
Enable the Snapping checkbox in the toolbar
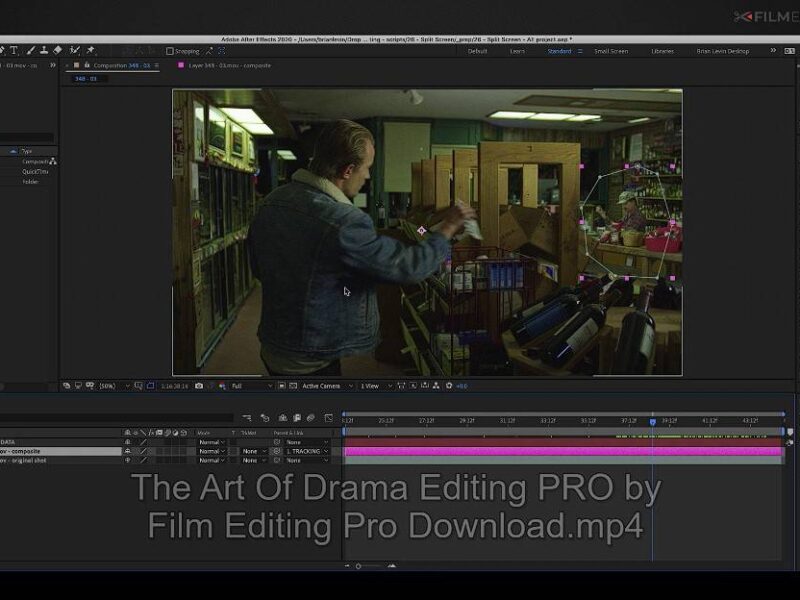tap(170, 48)
